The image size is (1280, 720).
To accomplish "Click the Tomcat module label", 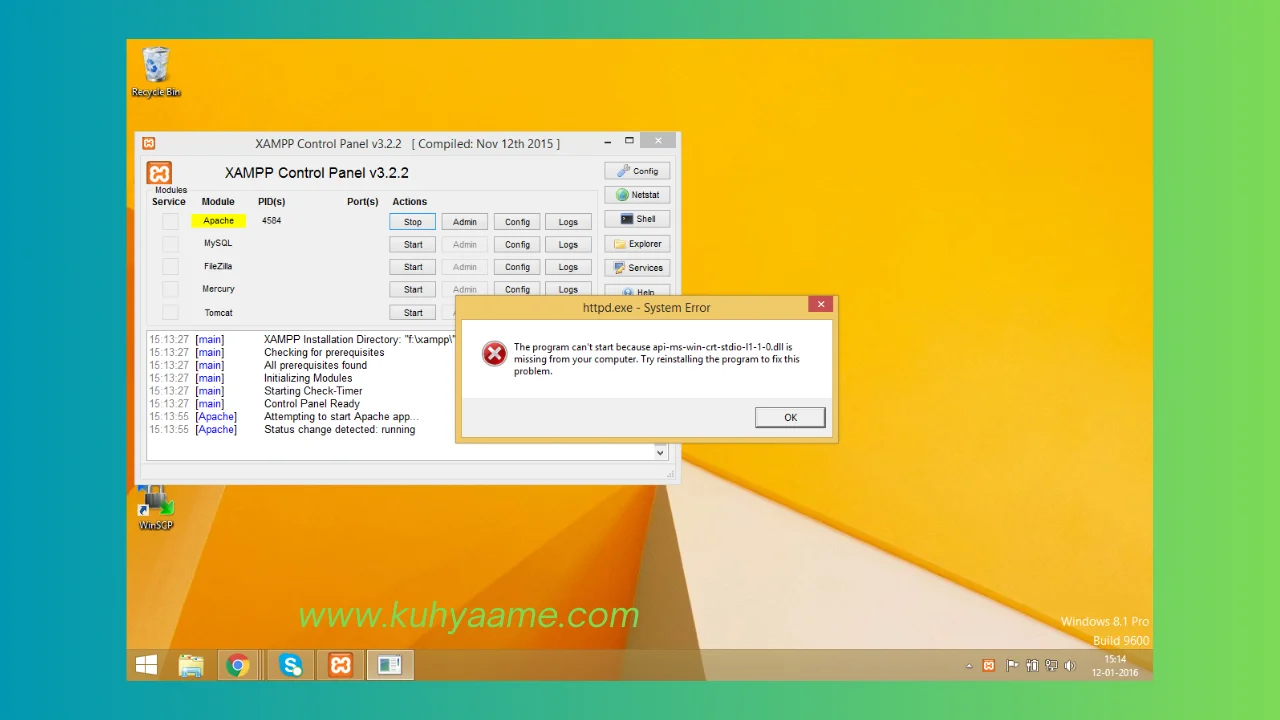I will point(218,313).
